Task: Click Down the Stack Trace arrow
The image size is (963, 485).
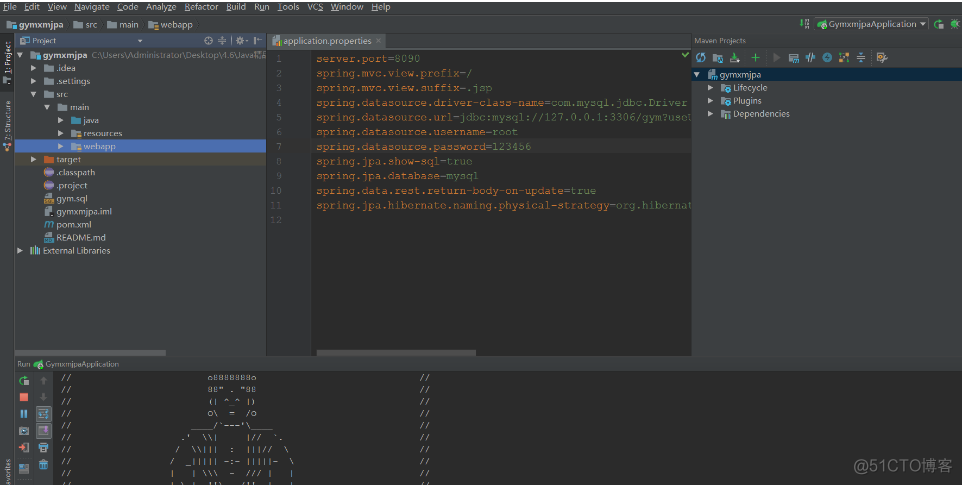Action: (x=44, y=397)
